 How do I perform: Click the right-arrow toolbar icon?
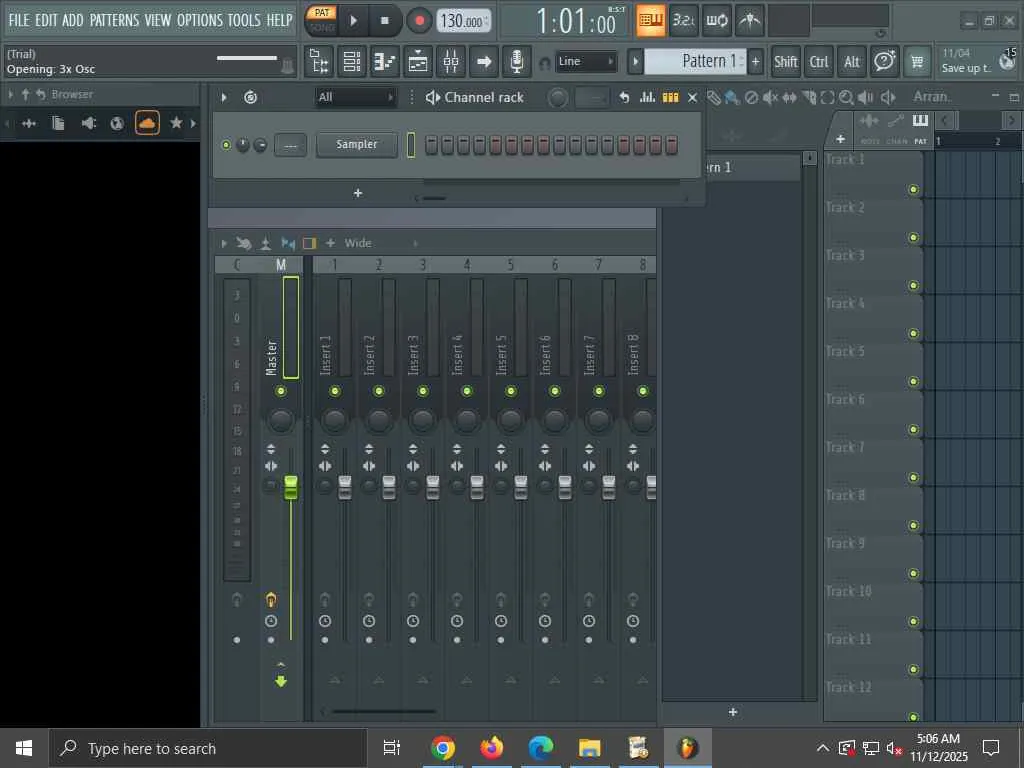[x=484, y=61]
